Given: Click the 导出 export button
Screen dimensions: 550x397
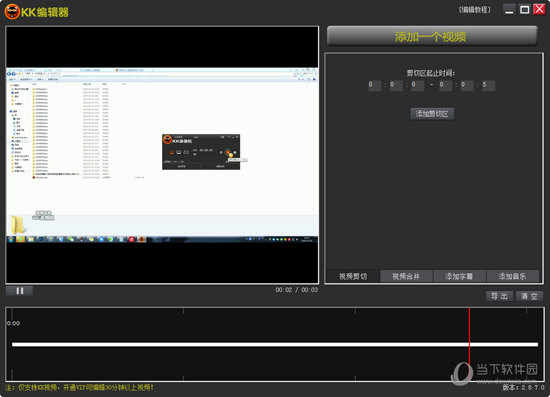Looking at the screenshot, I should [x=499, y=296].
